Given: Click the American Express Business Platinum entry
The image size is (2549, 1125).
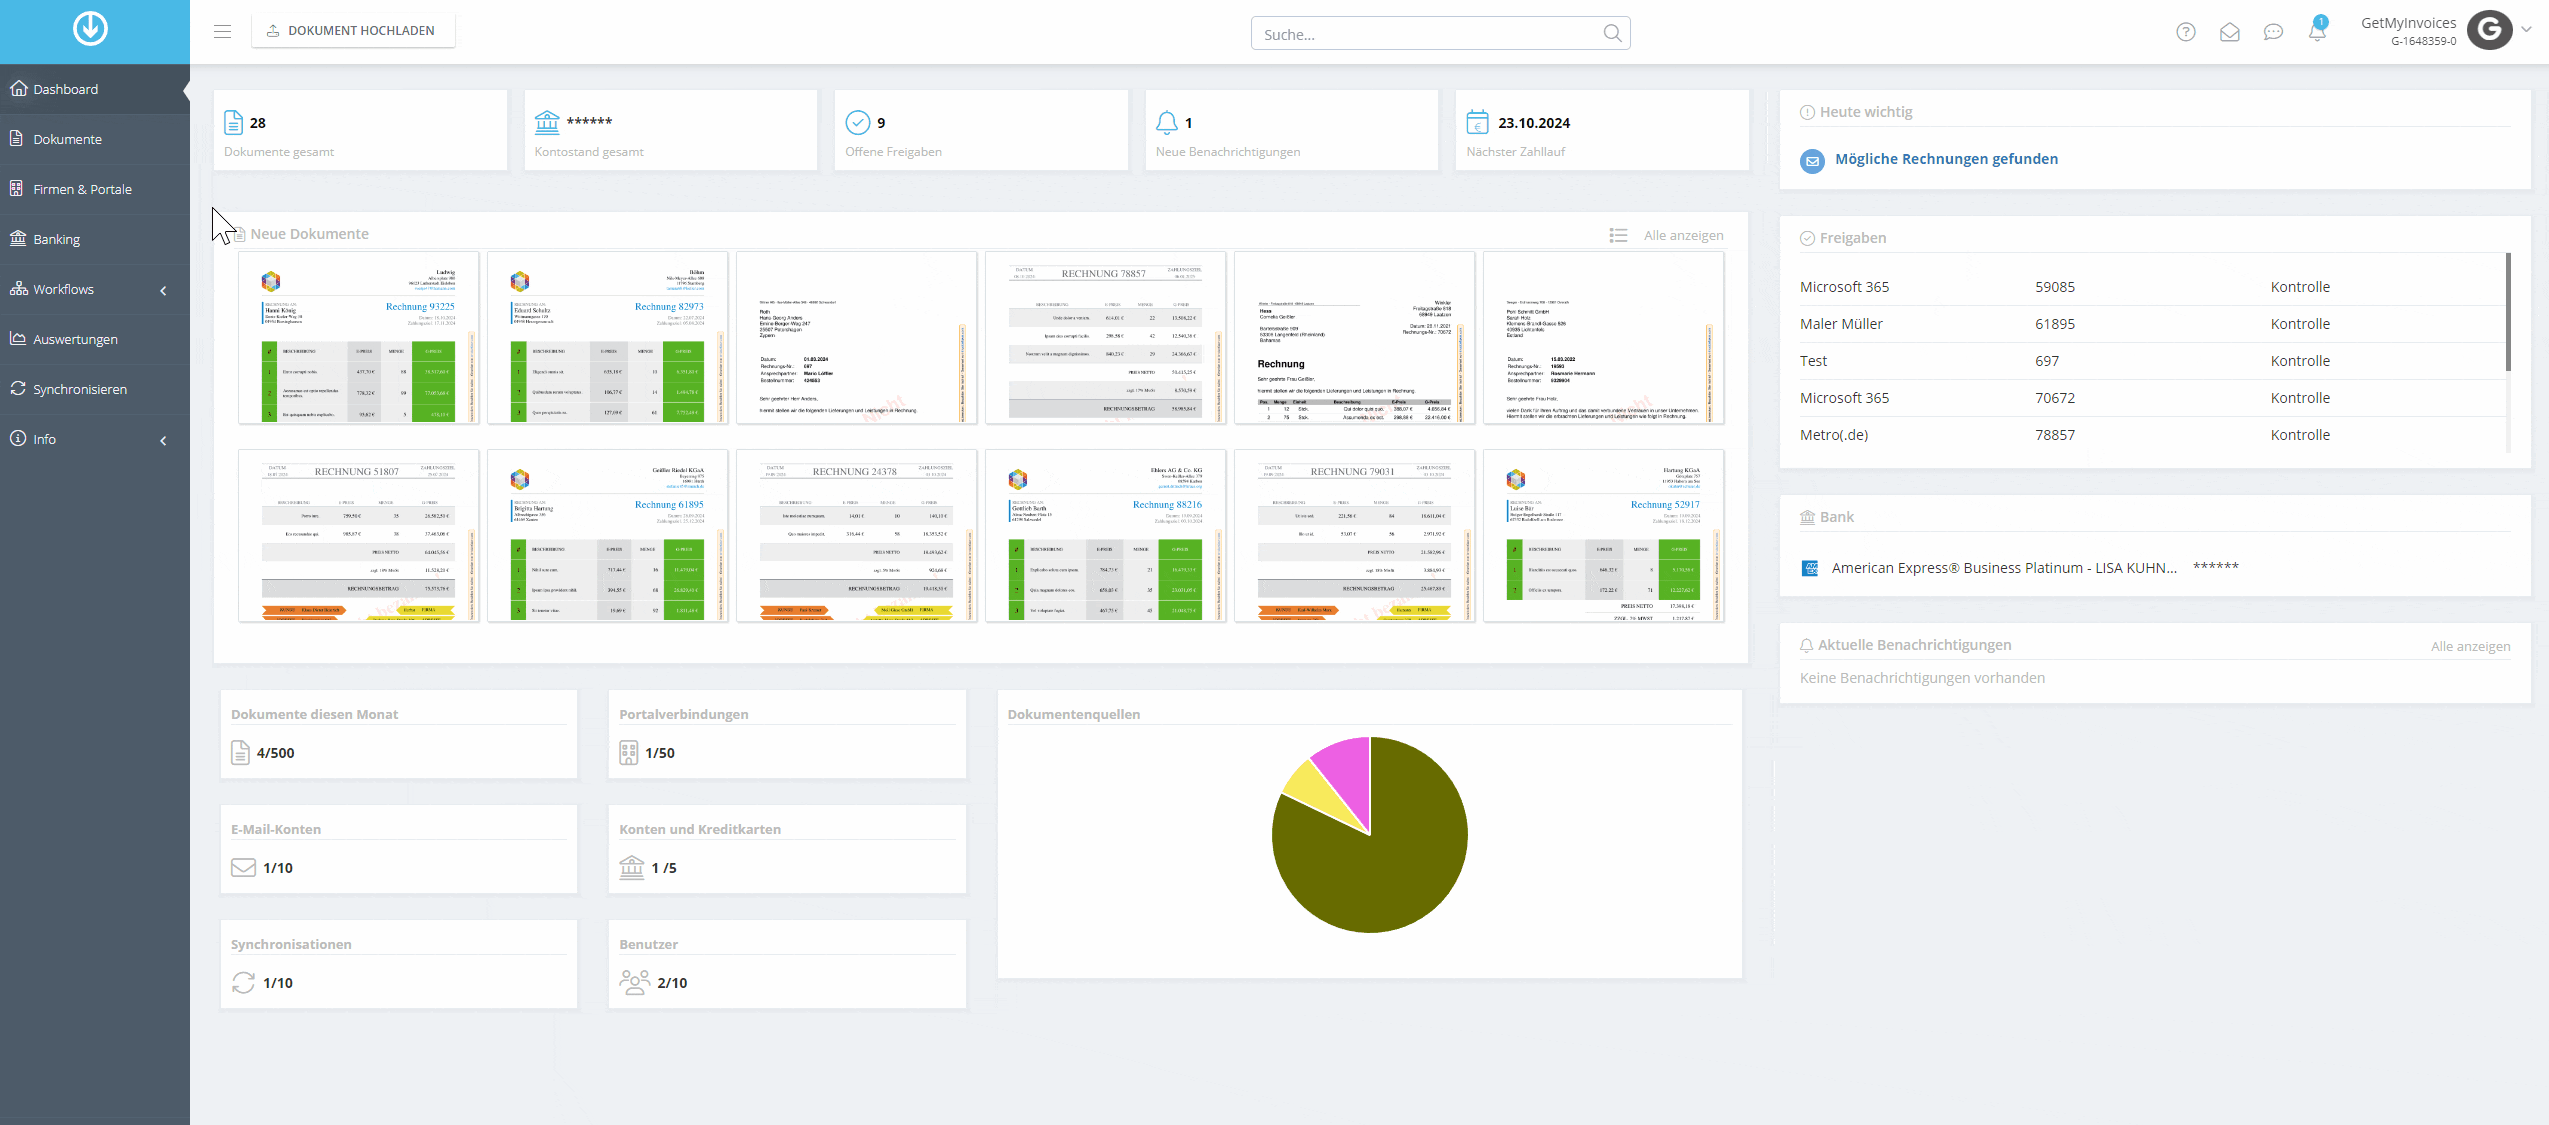Looking at the screenshot, I should tap(2004, 568).
